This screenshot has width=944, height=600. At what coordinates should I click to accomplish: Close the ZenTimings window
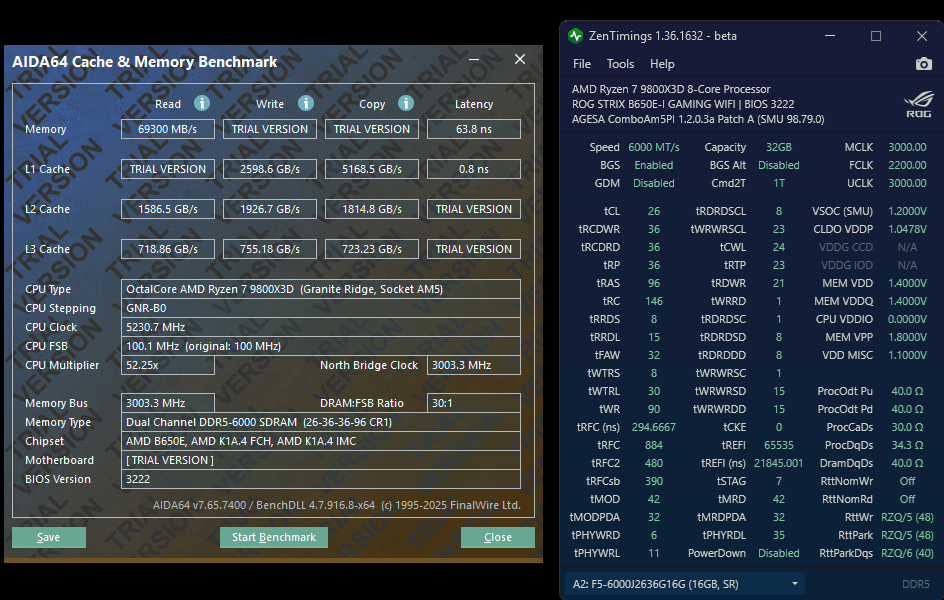pyautogui.click(x=922, y=36)
